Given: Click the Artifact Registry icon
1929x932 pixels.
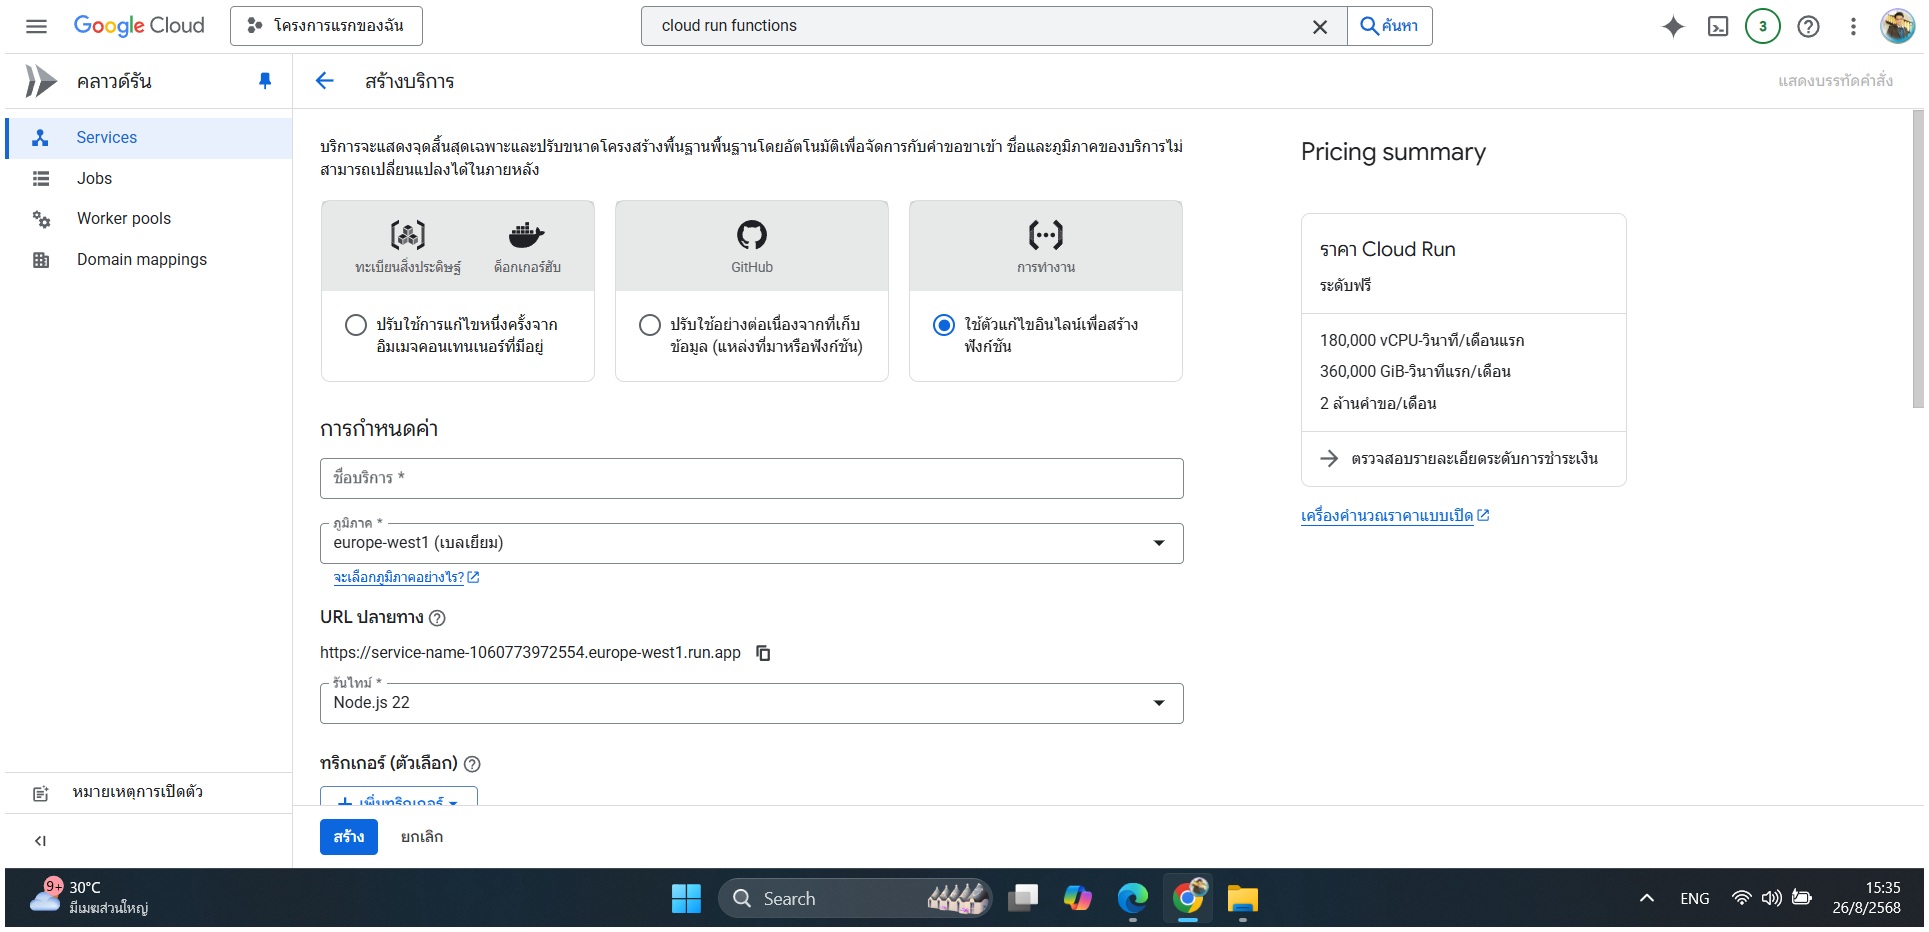Looking at the screenshot, I should click(x=408, y=235).
